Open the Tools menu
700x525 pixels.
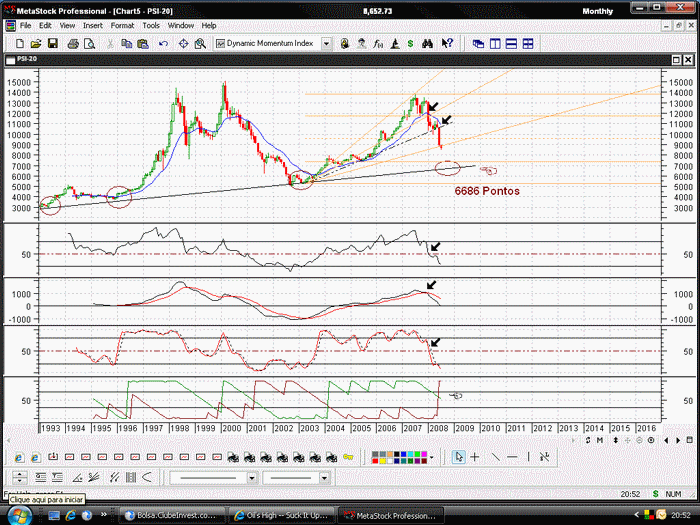click(x=151, y=25)
